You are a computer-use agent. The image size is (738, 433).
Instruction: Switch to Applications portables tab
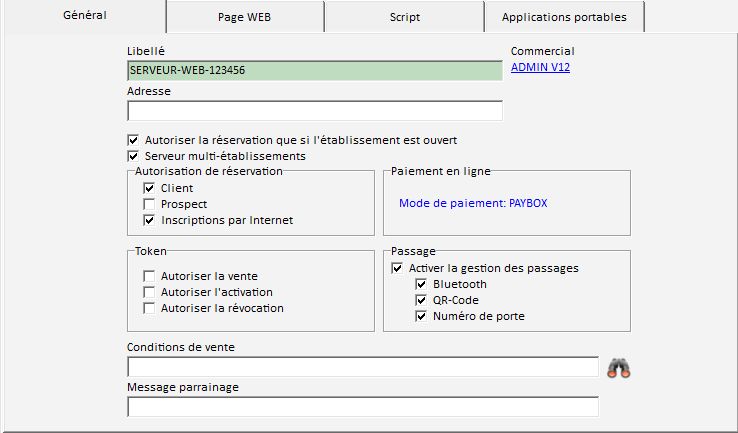point(564,17)
